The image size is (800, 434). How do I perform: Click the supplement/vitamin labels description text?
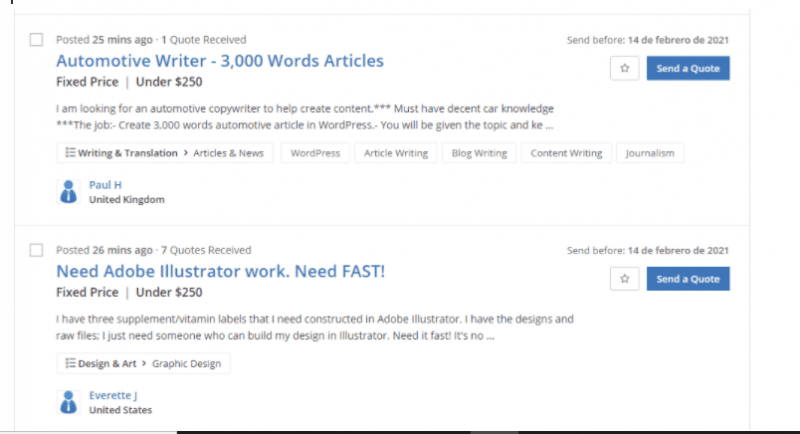[315, 327]
